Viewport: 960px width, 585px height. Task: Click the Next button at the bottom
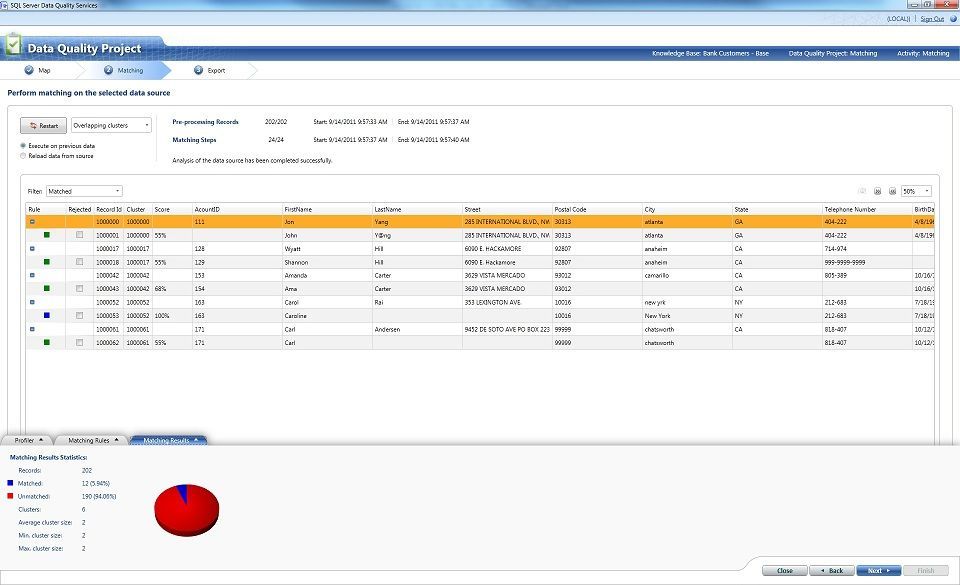[879, 570]
